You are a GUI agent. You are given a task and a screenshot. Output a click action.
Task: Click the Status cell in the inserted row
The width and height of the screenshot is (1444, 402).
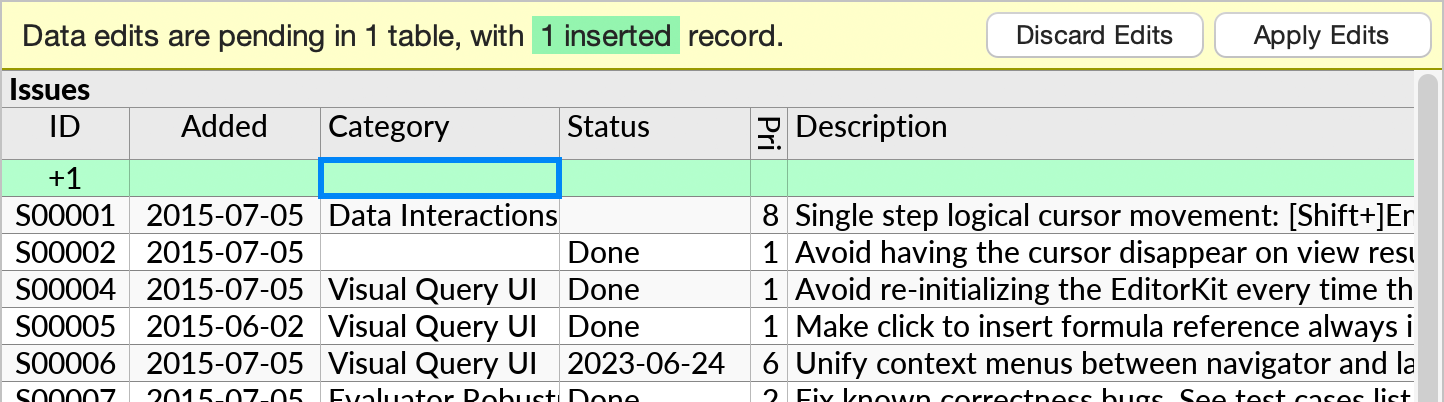(x=655, y=178)
